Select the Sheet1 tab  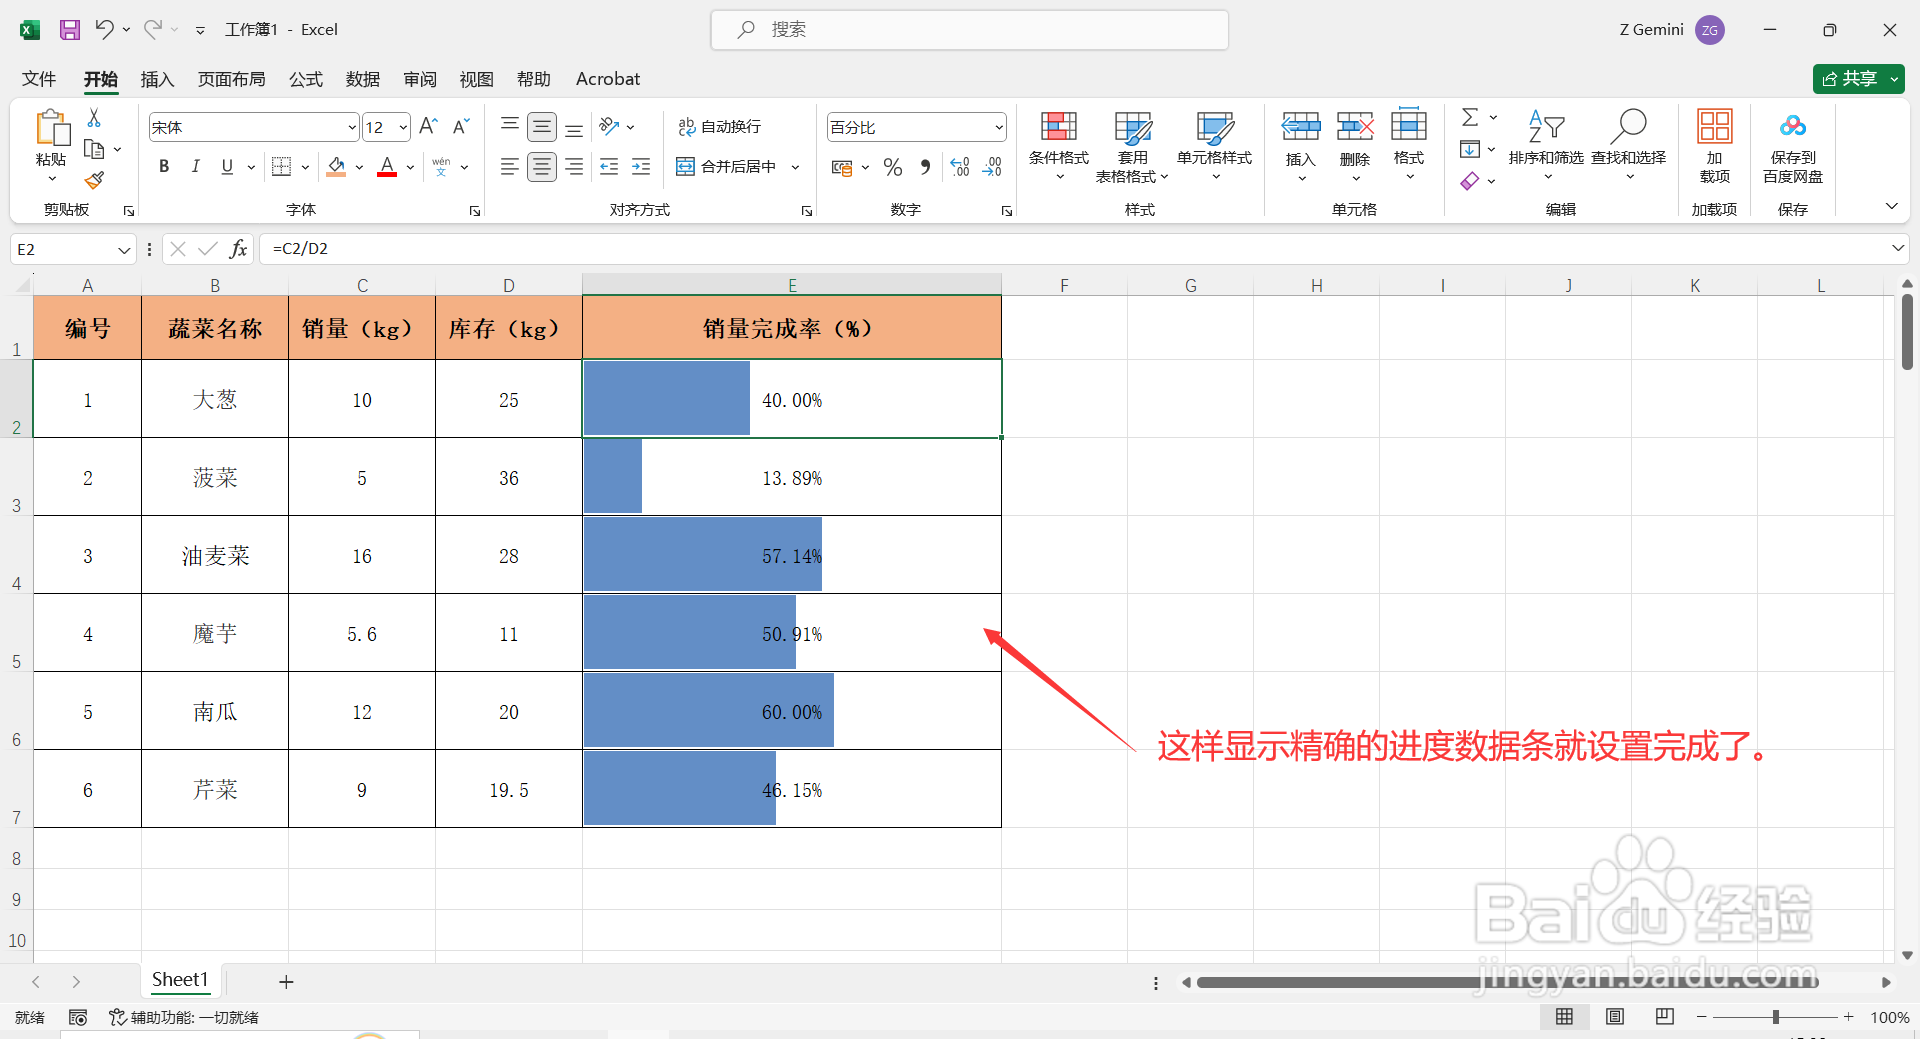[x=180, y=980]
